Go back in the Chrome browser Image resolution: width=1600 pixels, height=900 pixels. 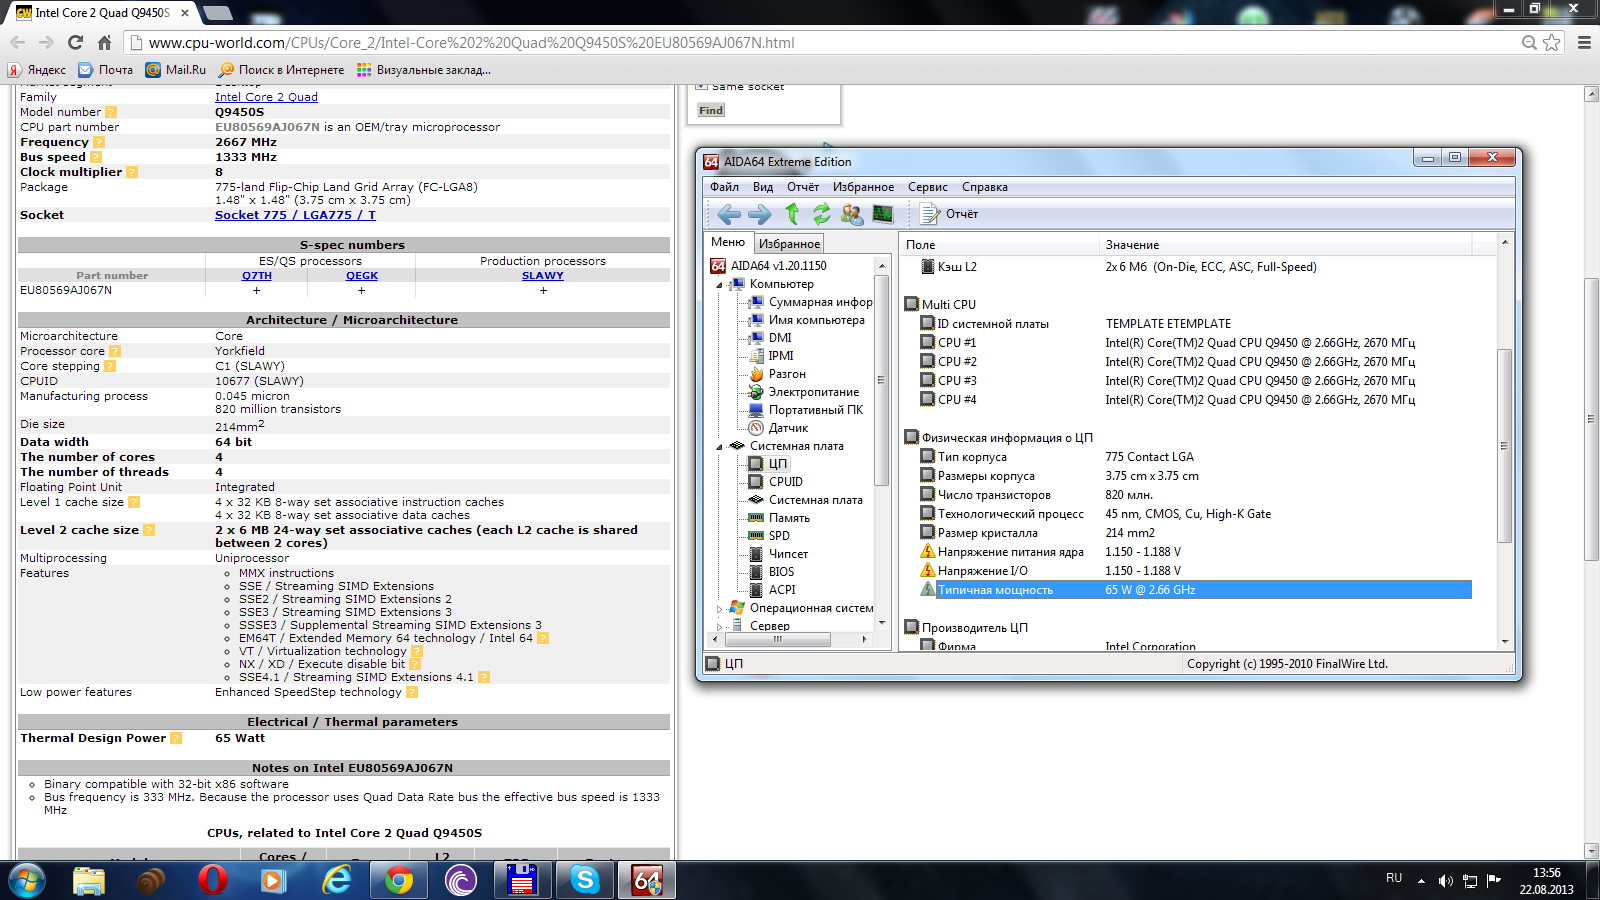[x=17, y=42]
